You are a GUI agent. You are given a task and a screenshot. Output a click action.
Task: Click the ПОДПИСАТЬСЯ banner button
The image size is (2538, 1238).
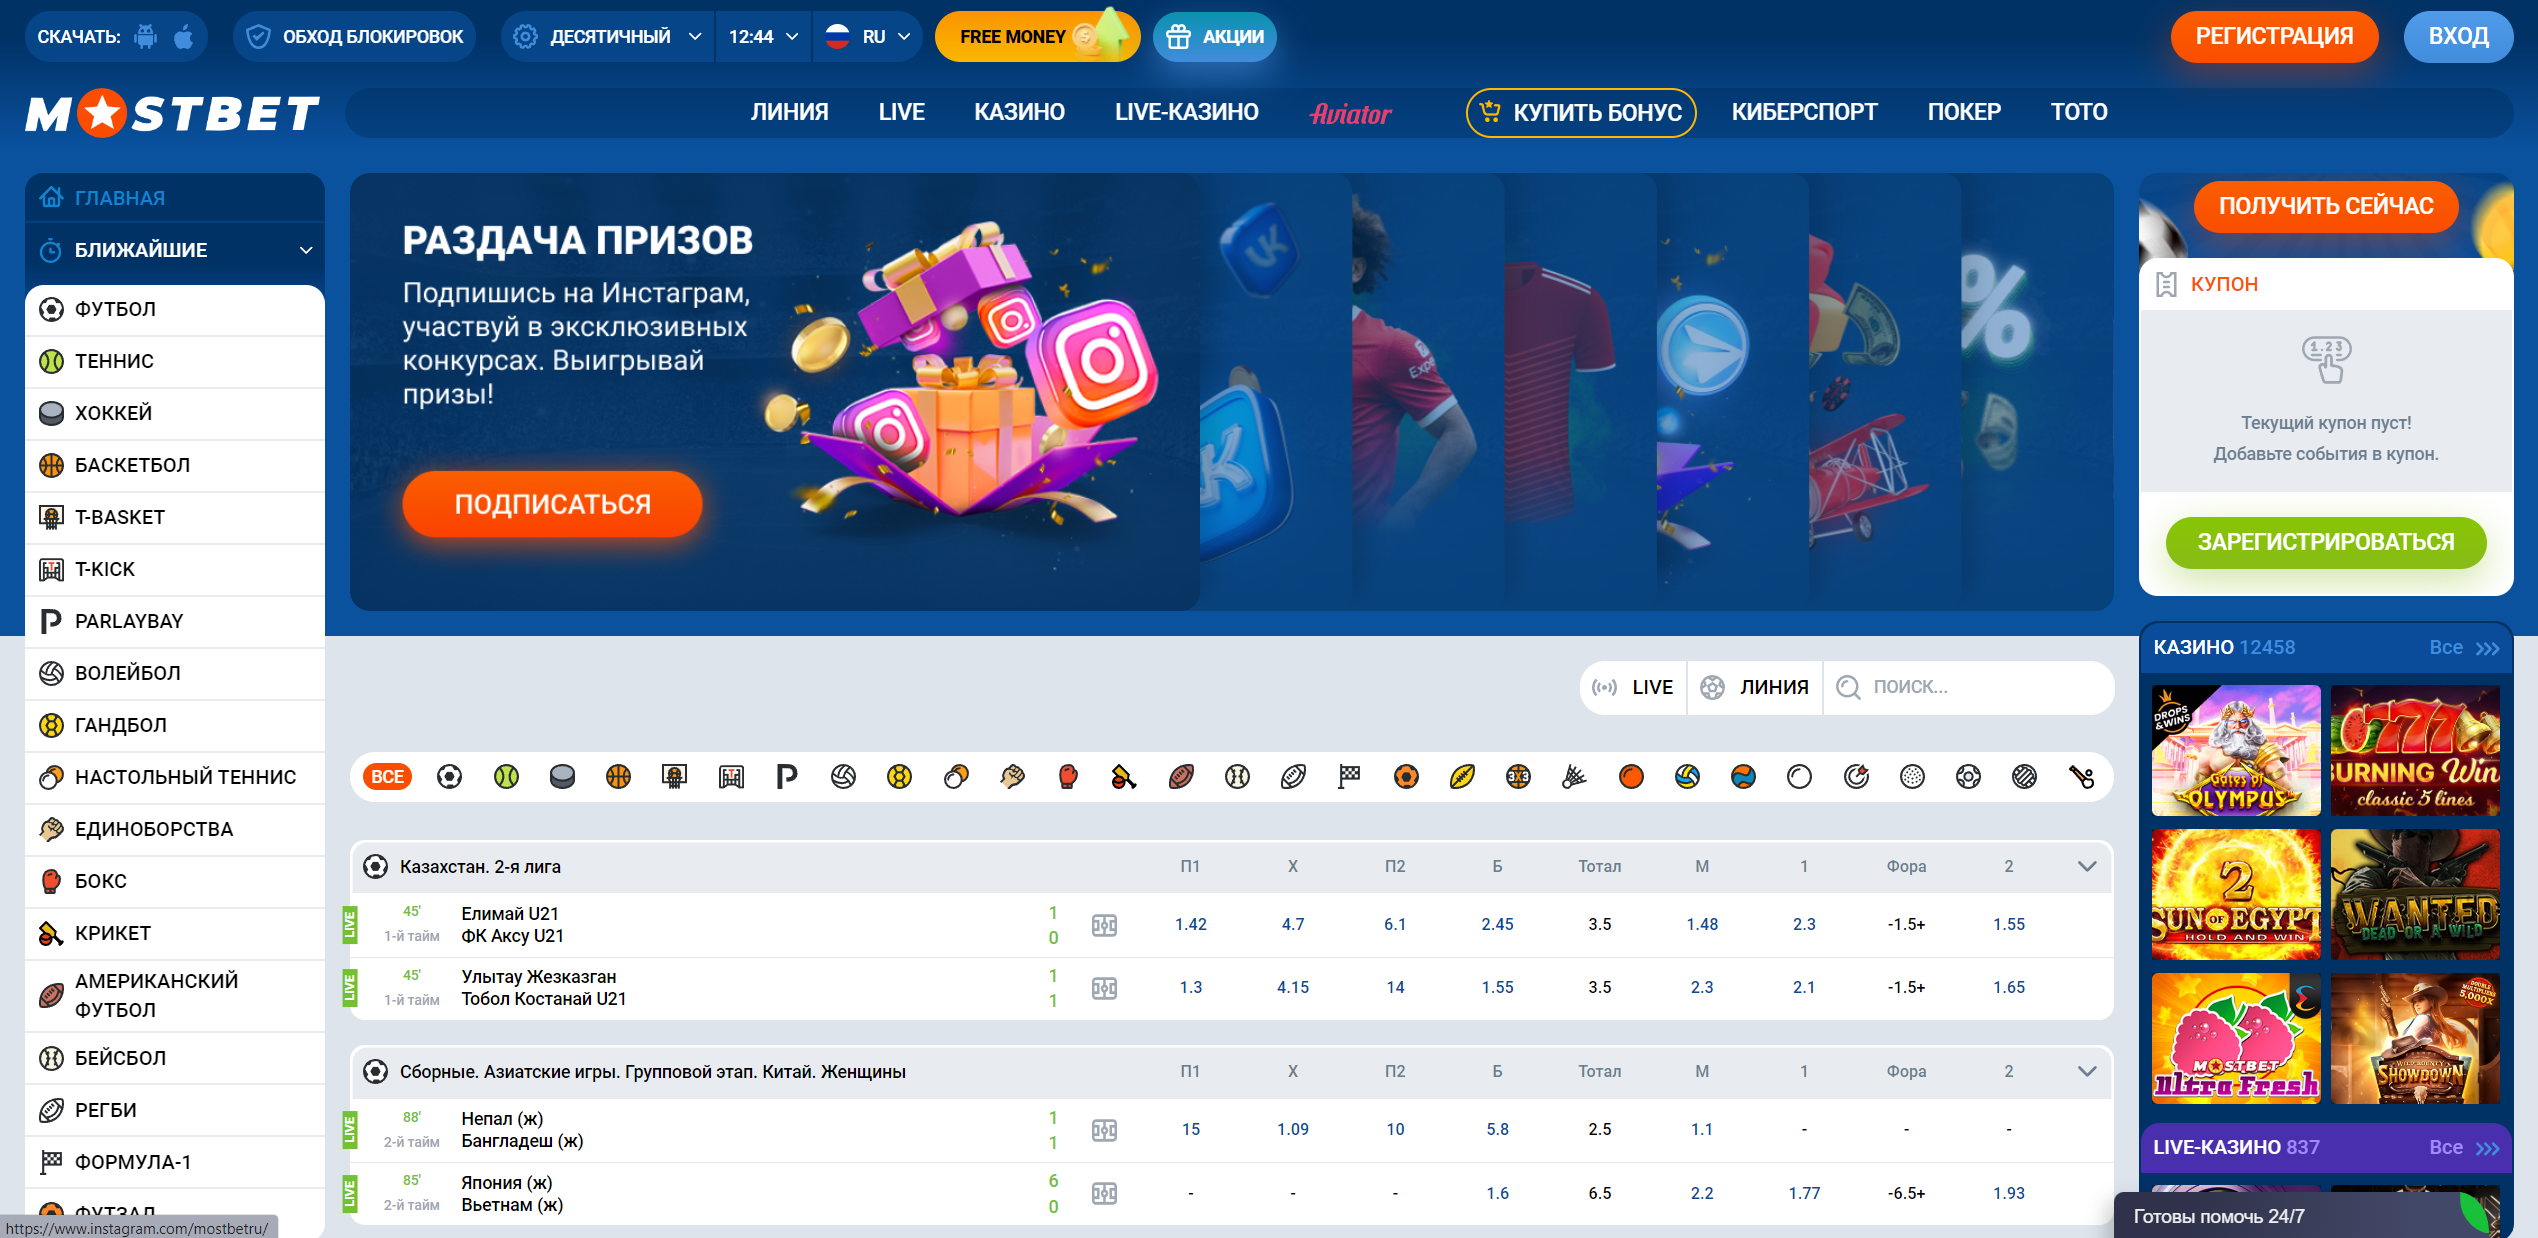552,504
